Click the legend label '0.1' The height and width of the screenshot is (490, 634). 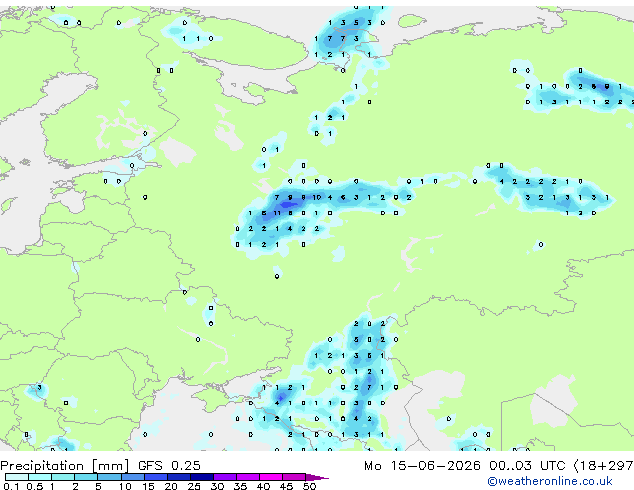pos(11,486)
